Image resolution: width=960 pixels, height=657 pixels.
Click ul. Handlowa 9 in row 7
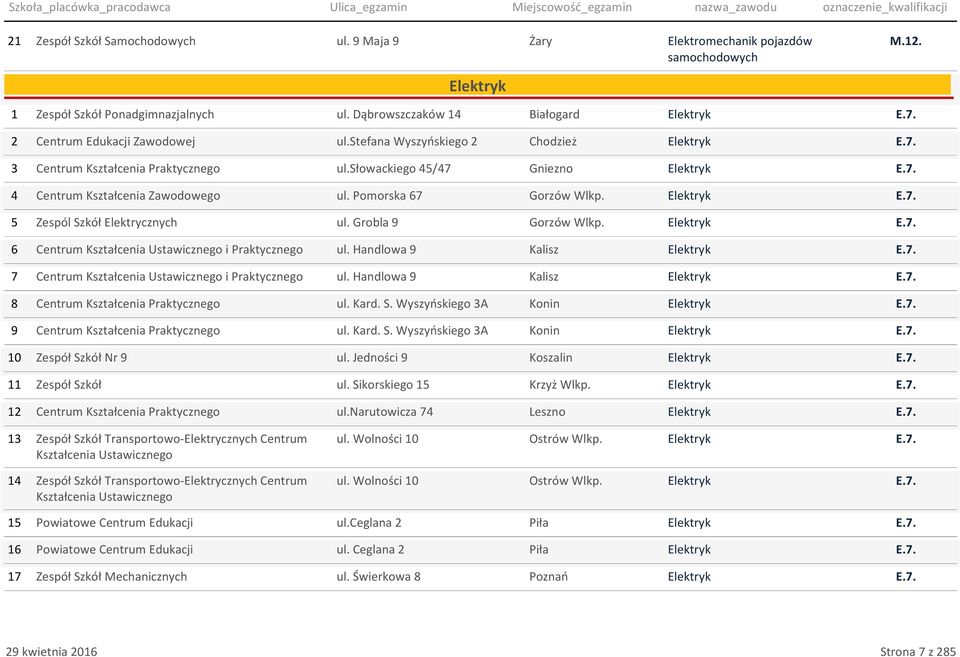[376, 276]
